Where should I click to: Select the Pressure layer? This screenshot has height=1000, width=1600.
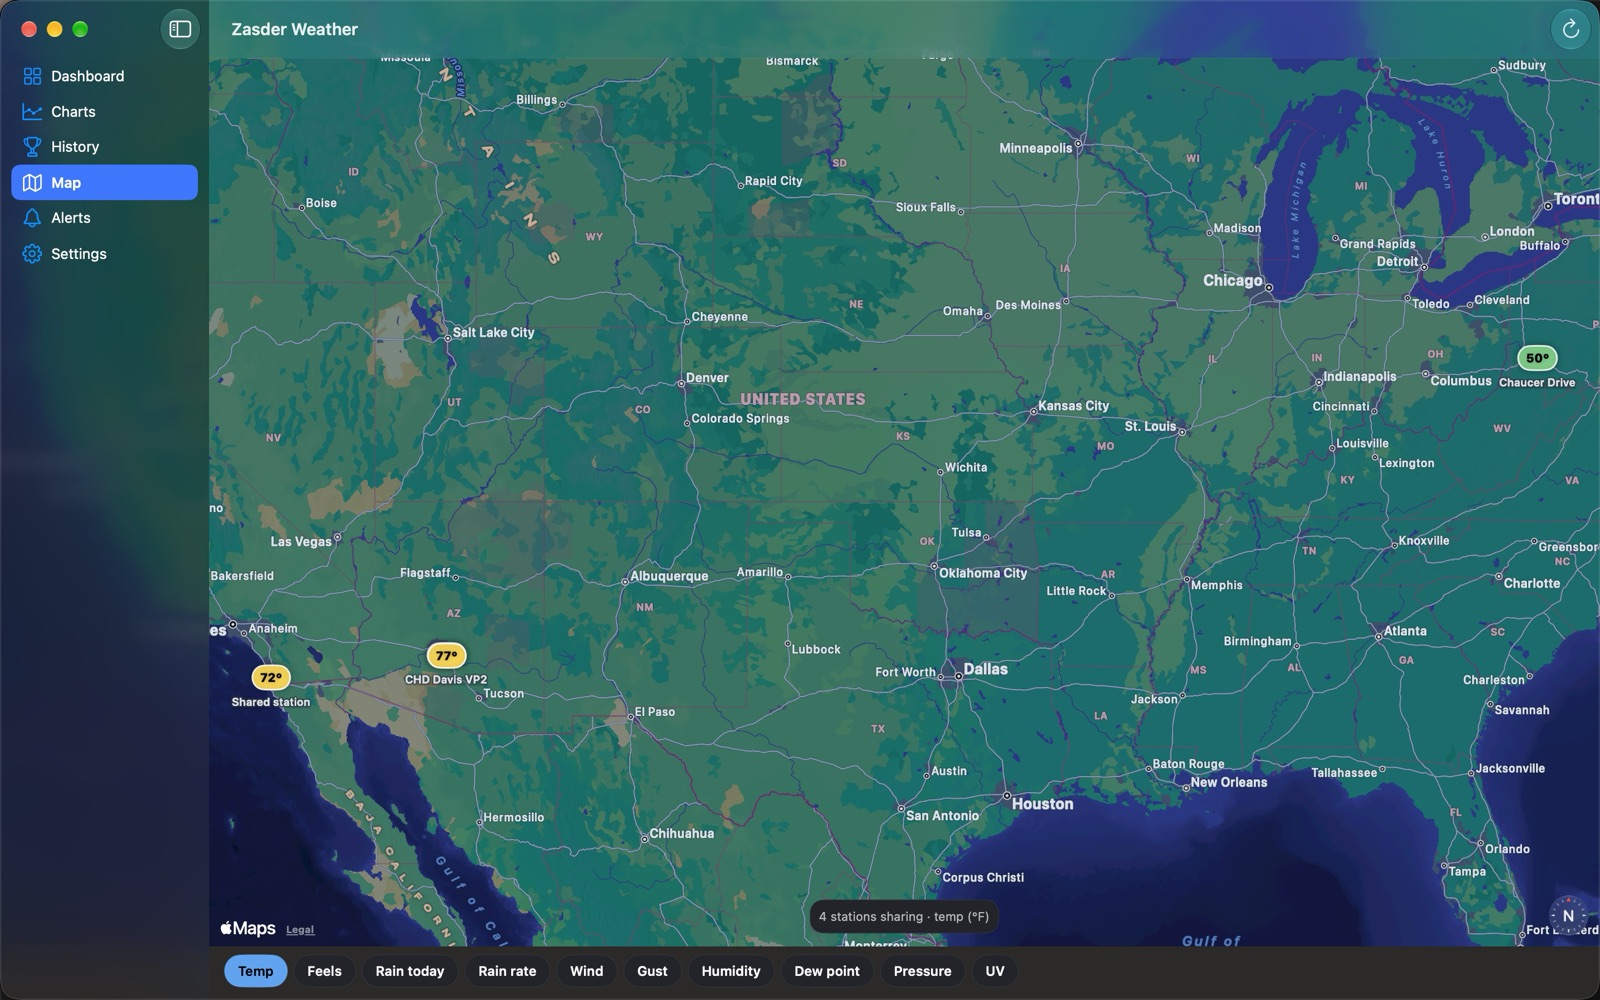(922, 971)
